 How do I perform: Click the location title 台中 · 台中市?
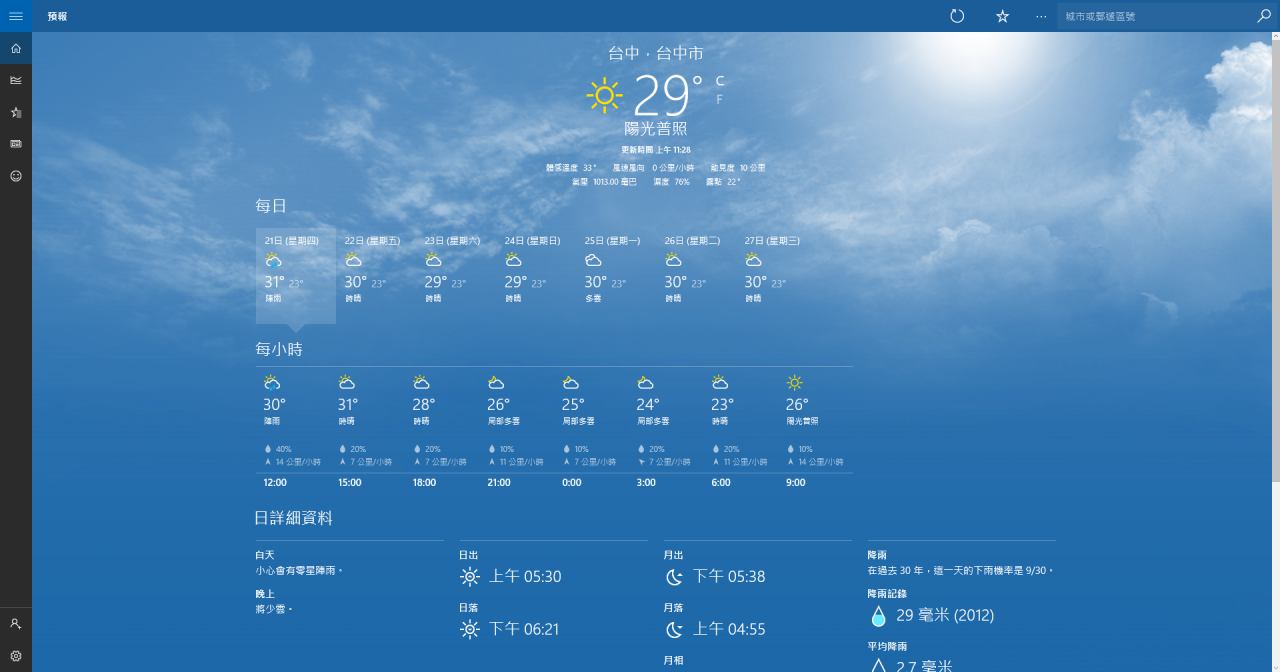656,53
